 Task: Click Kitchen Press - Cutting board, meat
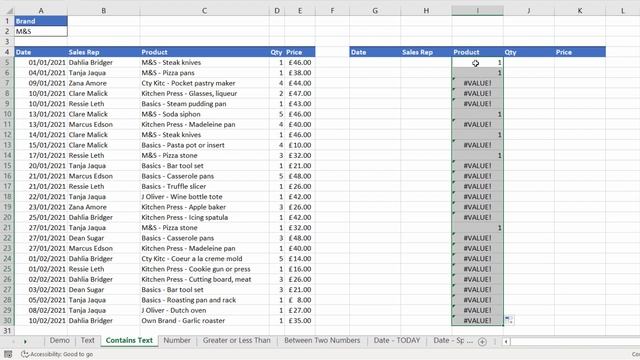coord(204,280)
